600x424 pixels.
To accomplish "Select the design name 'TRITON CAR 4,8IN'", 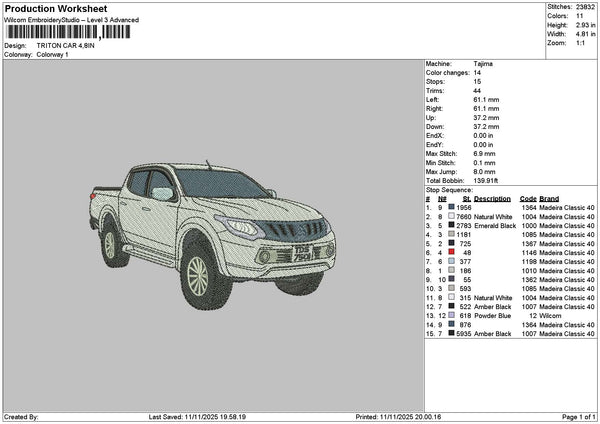I will pos(65,46).
